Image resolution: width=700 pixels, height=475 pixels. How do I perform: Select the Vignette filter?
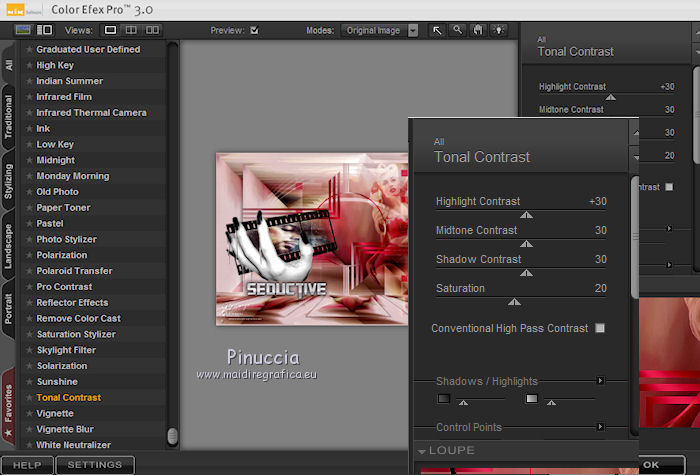coord(95,413)
